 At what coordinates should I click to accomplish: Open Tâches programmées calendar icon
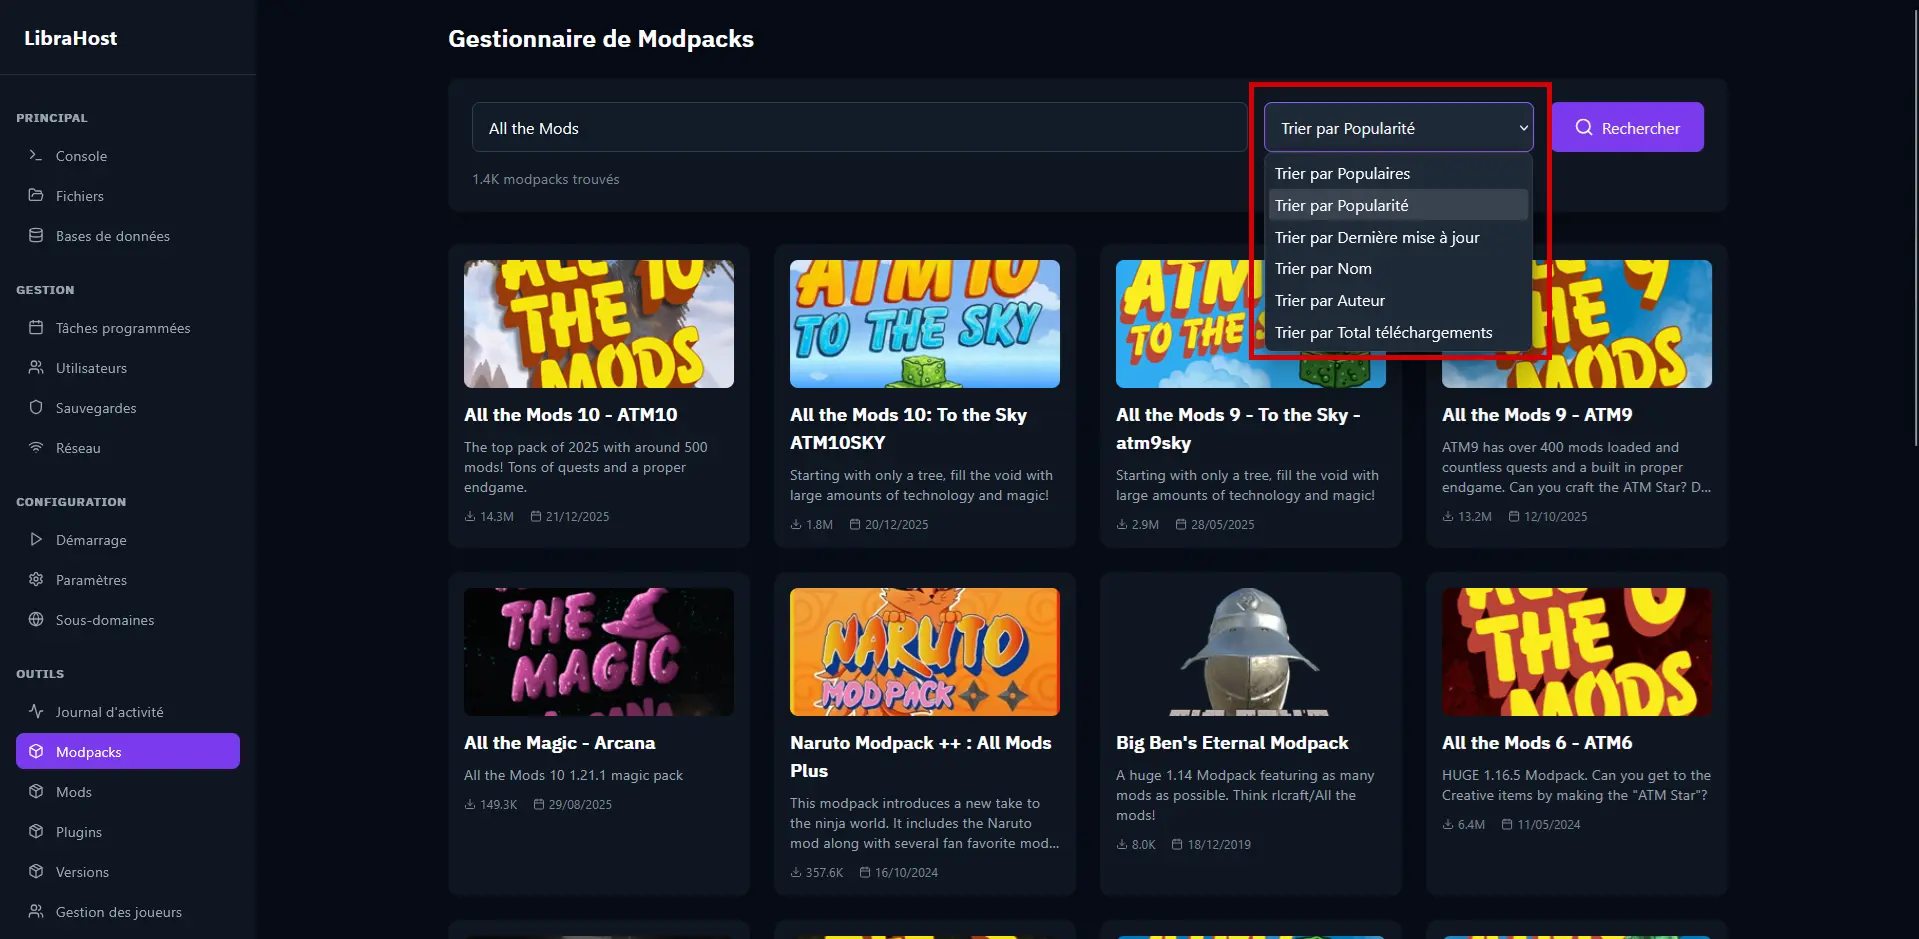(36, 328)
